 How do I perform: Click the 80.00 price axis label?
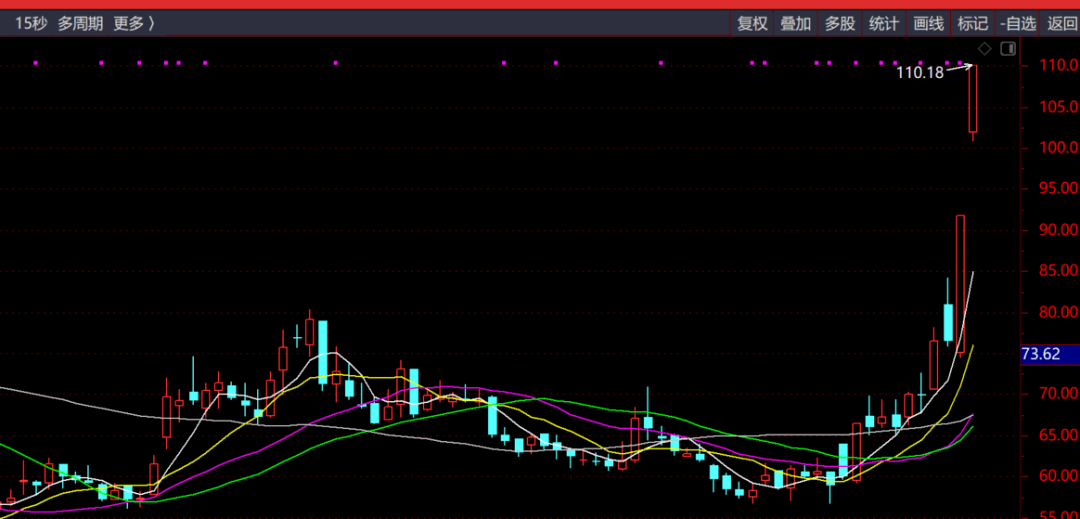(x=1059, y=312)
